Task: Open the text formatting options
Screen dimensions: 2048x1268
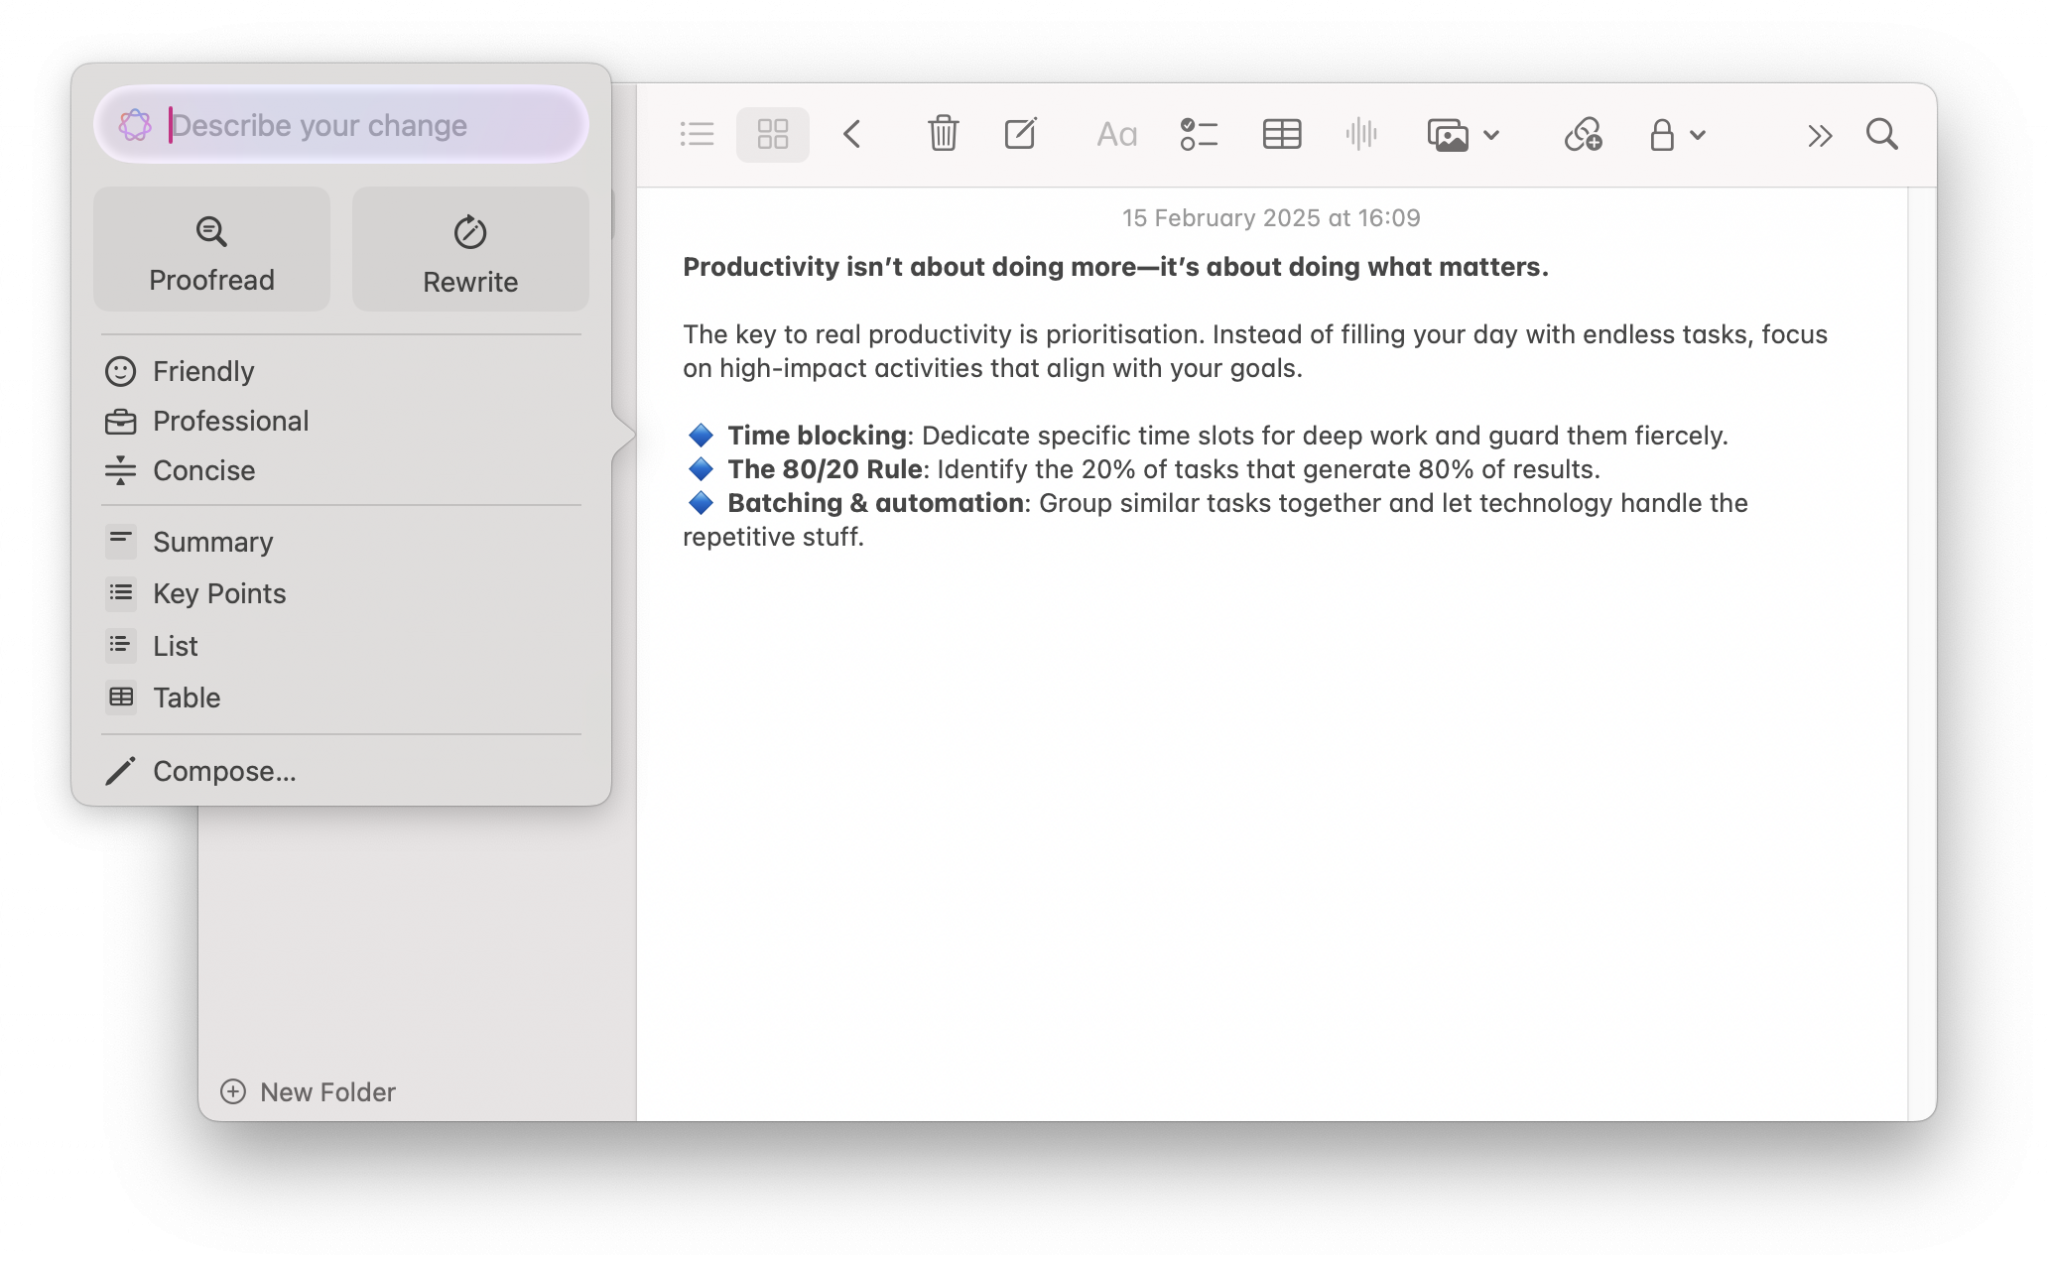Action: [1114, 134]
